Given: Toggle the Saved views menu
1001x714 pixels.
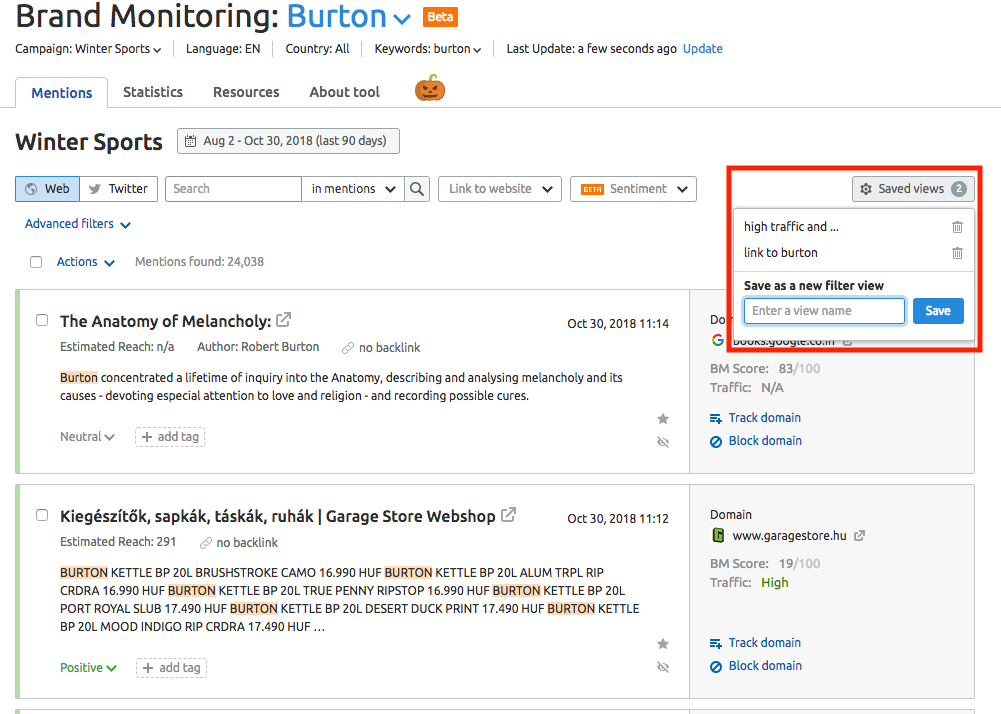Looking at the screenshot, I should (914, 189).
